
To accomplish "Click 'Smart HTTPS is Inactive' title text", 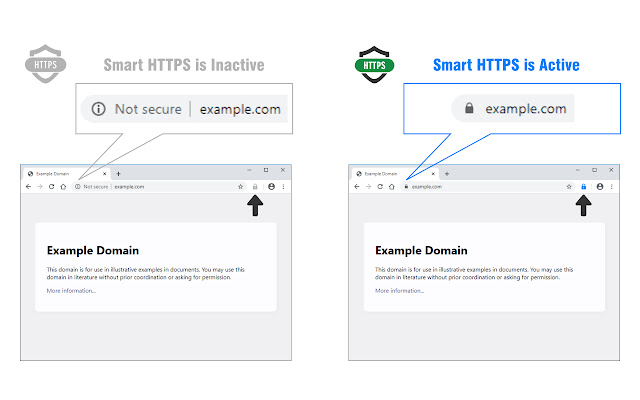I will pyautogui.click(x=184, y=65).
